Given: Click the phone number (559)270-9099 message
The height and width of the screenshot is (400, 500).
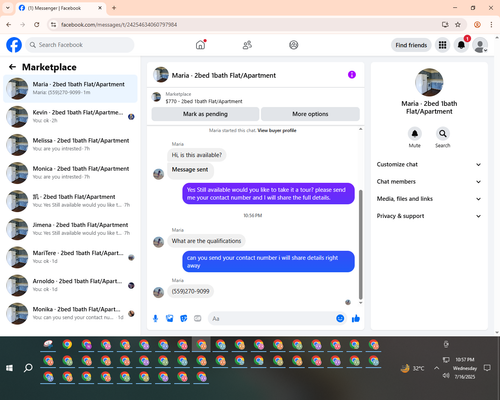Looking at the screenshot, I should pos(190,291).
